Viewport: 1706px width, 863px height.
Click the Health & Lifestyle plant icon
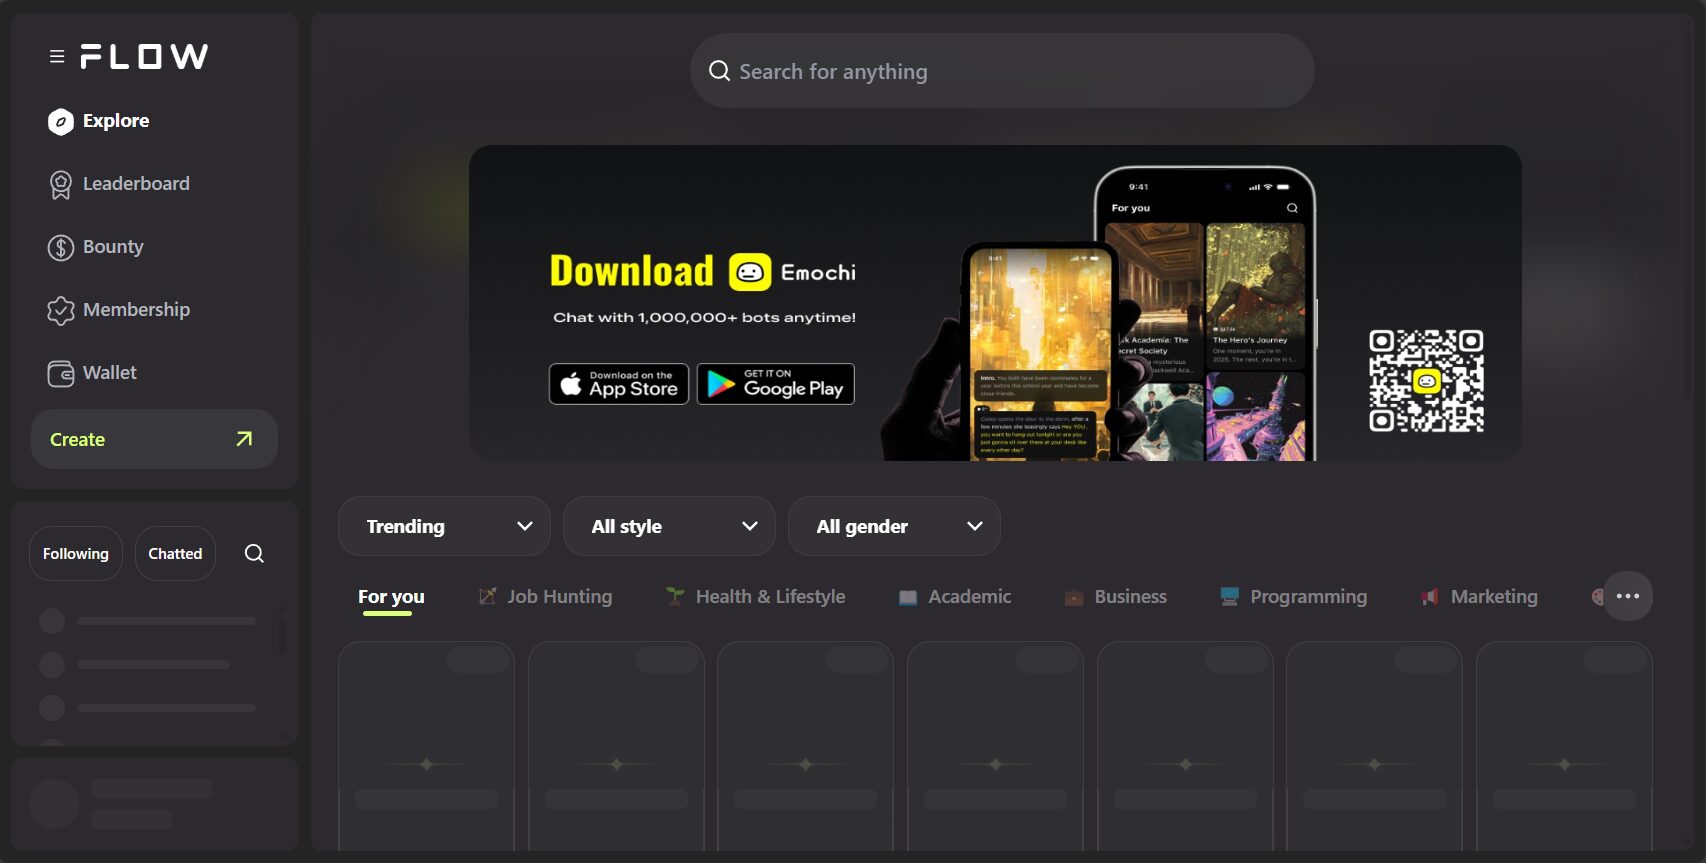coord(675,596)
